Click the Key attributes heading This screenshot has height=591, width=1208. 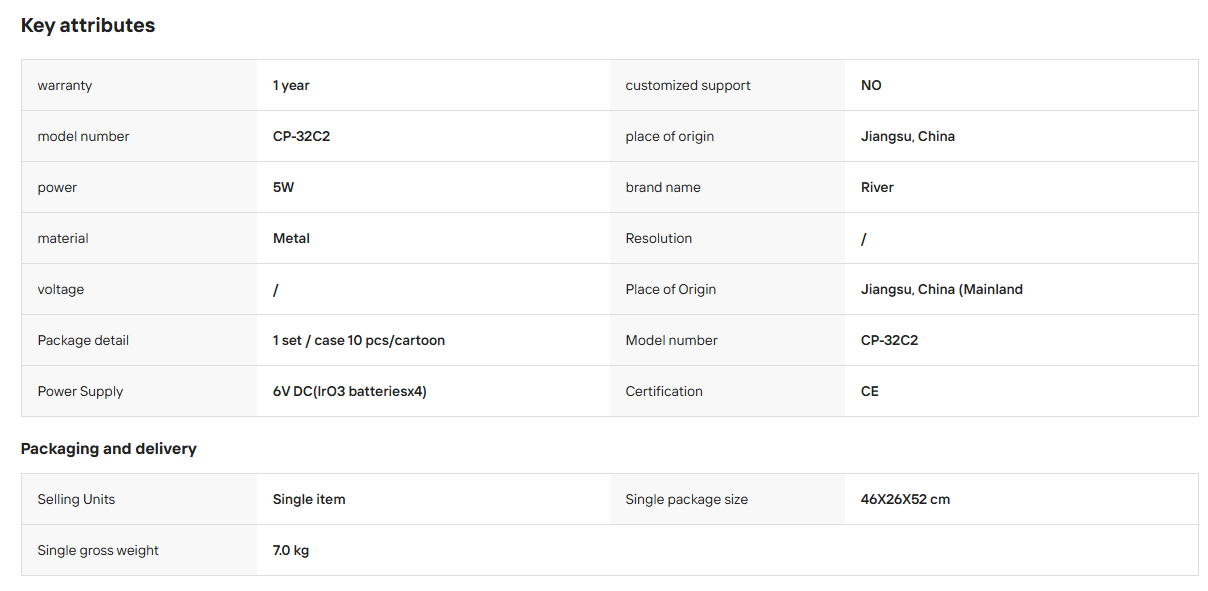(x=88, y=25)
